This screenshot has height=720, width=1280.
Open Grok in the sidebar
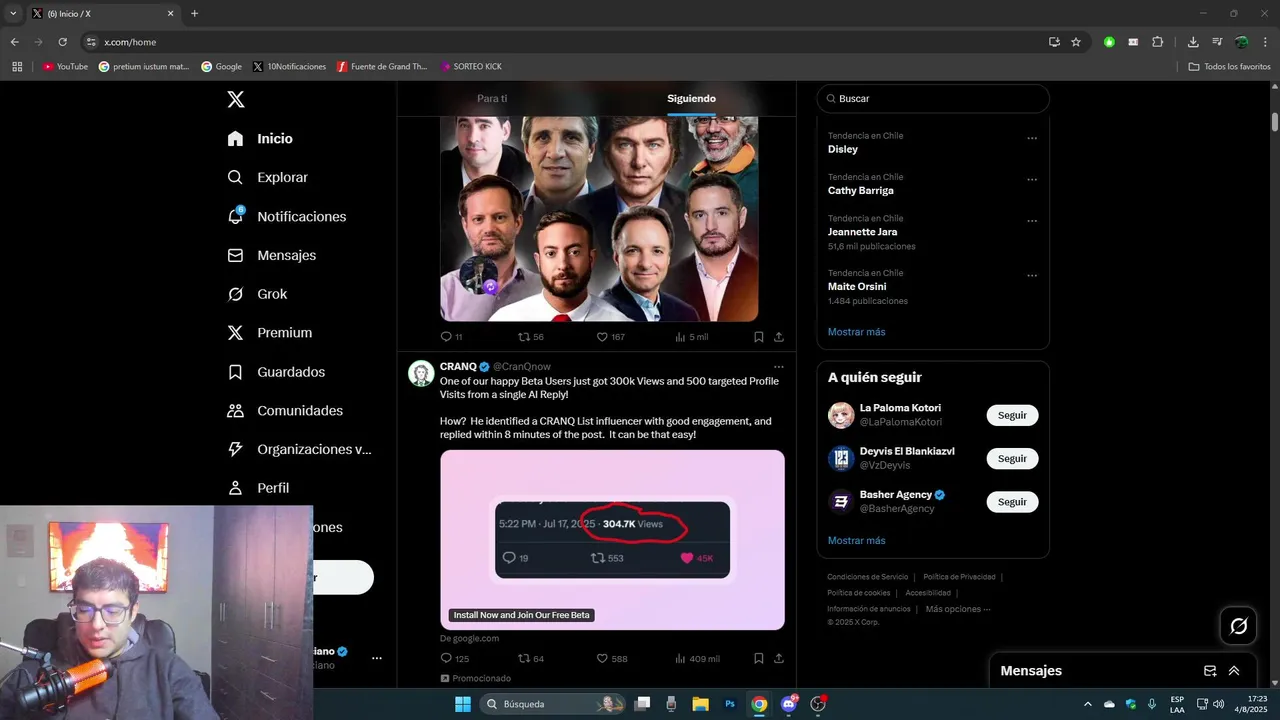coord(258,294)
